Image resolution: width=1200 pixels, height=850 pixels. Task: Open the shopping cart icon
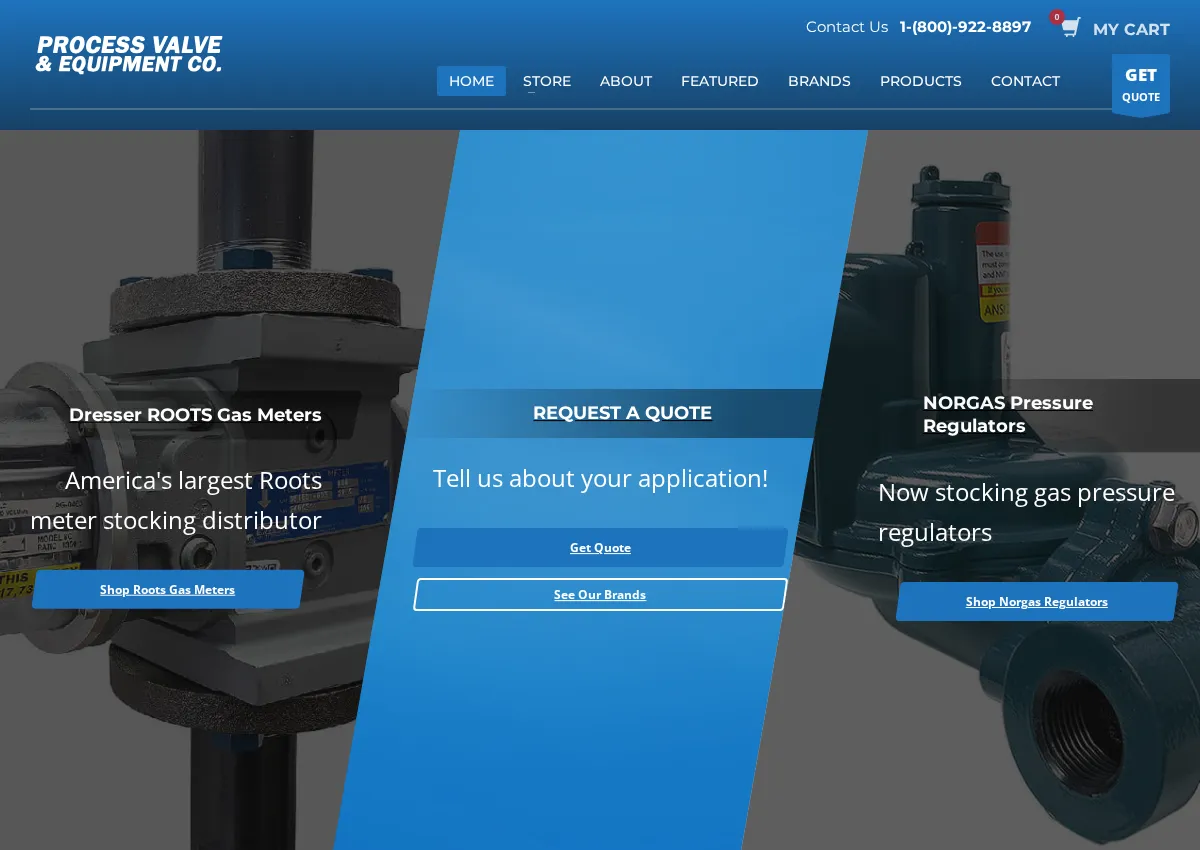click(x=1070, y=28)
